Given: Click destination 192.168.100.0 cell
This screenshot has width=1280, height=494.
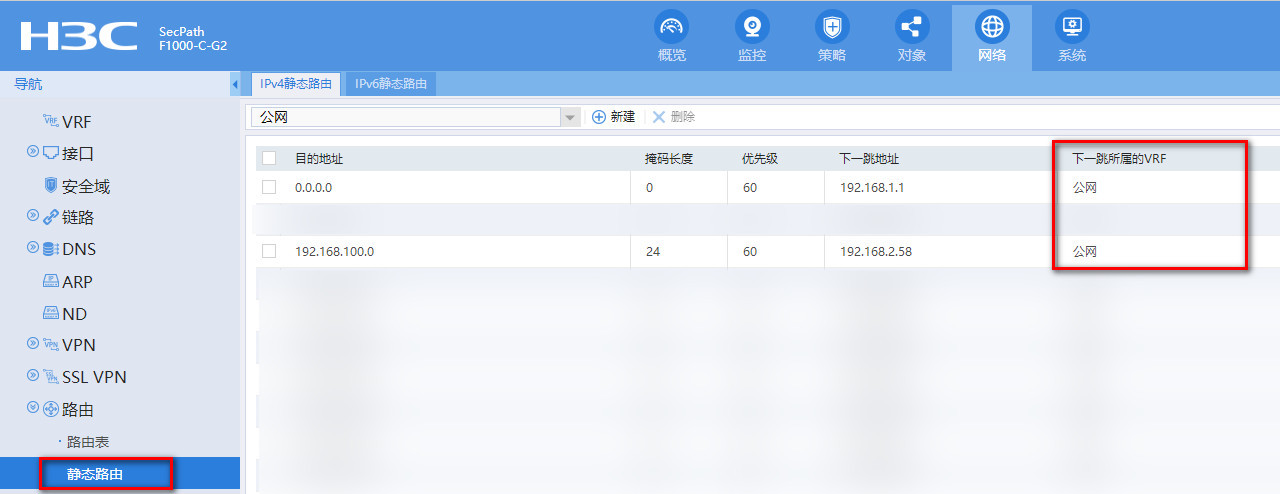Looking at the screenshot, I should coord(334,251).
